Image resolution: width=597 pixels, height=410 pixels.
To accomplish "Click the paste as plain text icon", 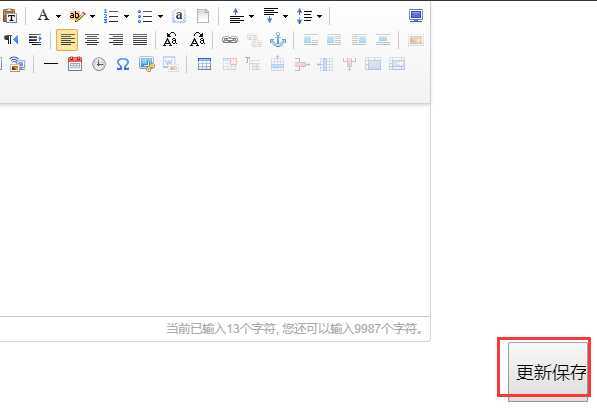I will (10, 16).
